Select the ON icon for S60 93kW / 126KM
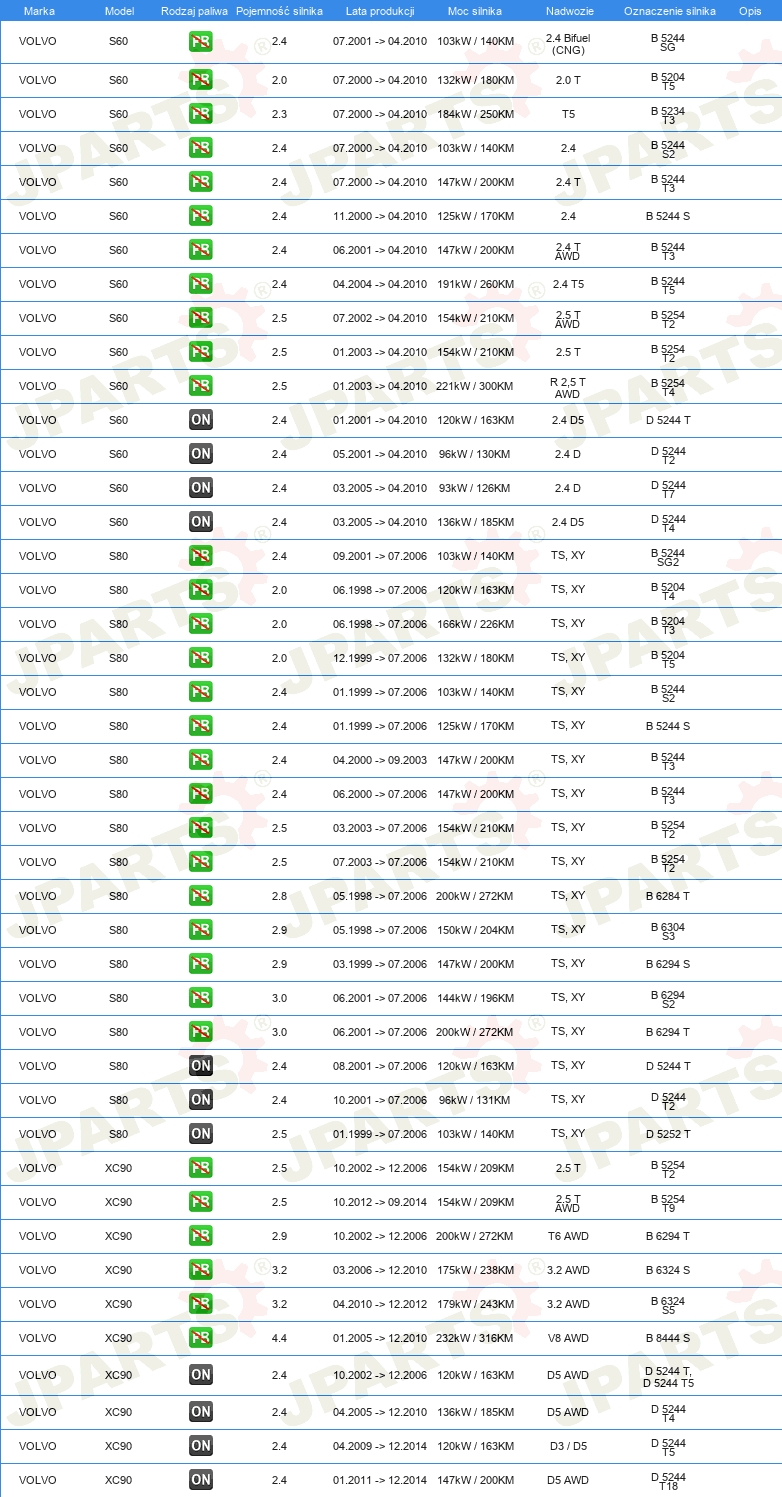This screenshot has width=782, height=1497. (200, 488)
